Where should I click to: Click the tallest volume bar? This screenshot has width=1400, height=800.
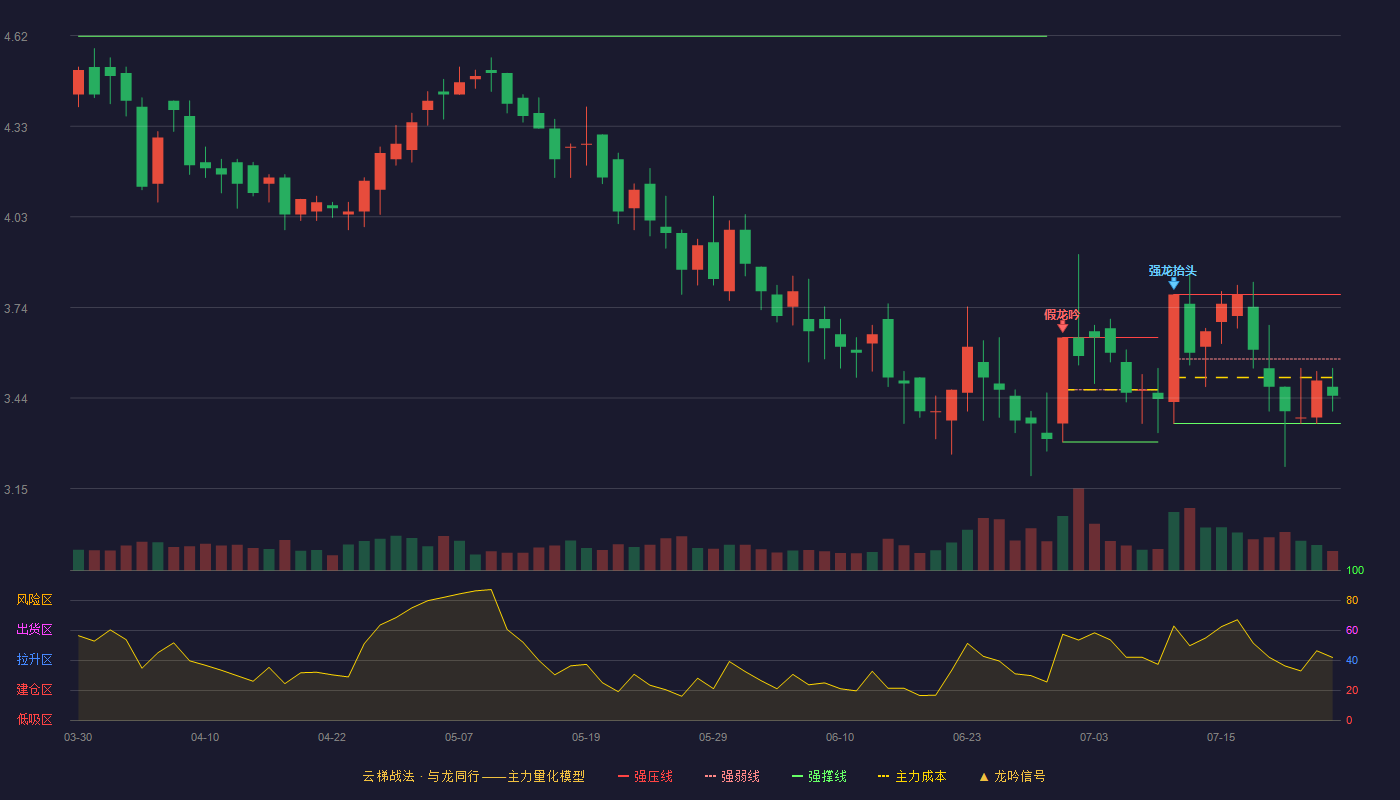(1078, 529)
